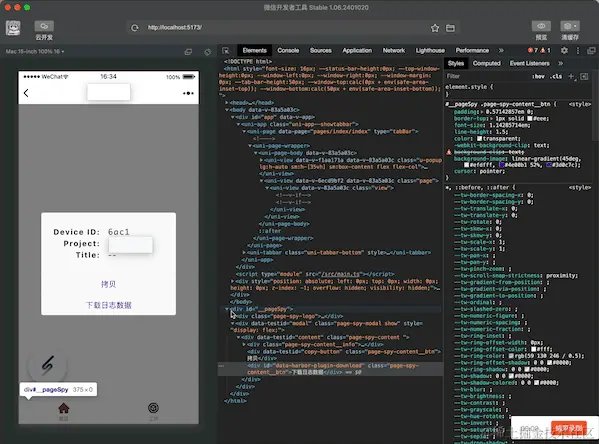
Task: Tap the floating PageSpy logo button
Action: pos(48,366)
